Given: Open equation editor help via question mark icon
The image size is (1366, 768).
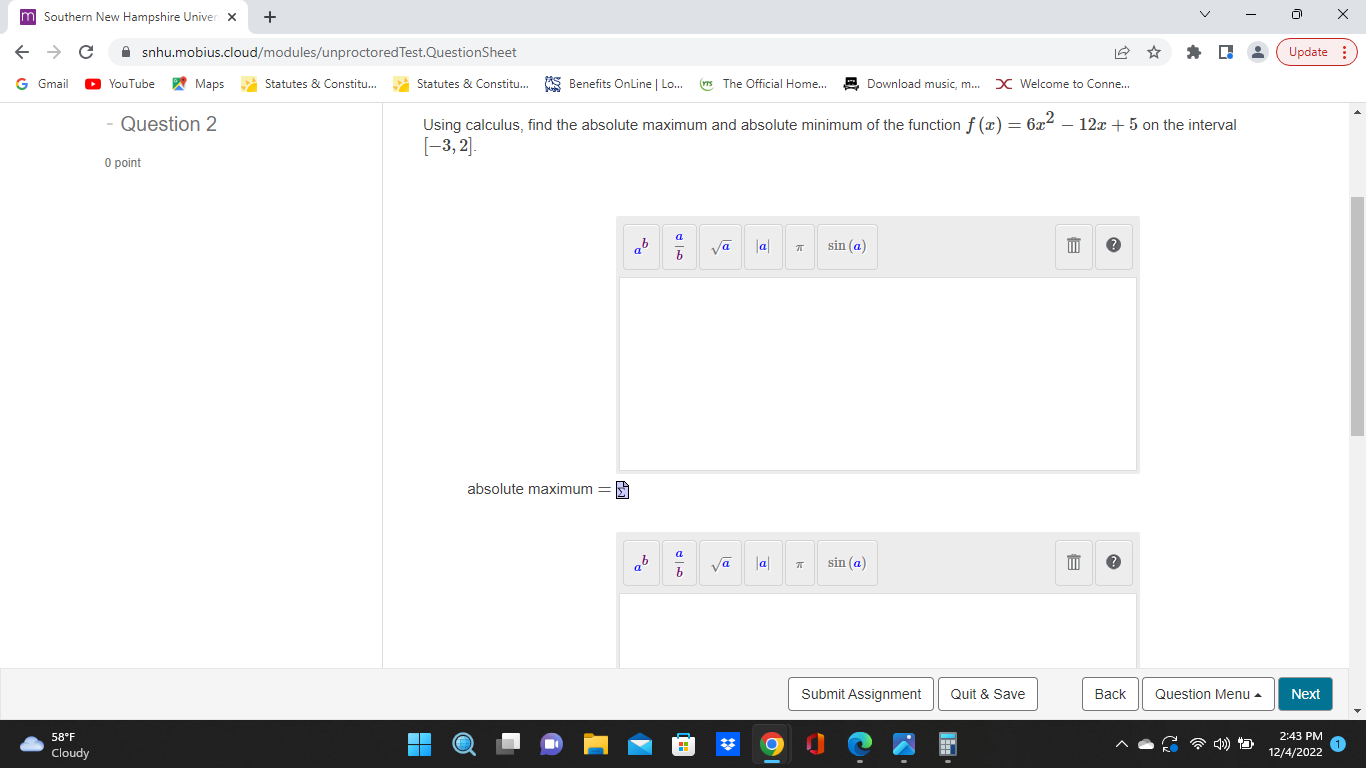Looking at the screenshot, I should pos(1113,246).
